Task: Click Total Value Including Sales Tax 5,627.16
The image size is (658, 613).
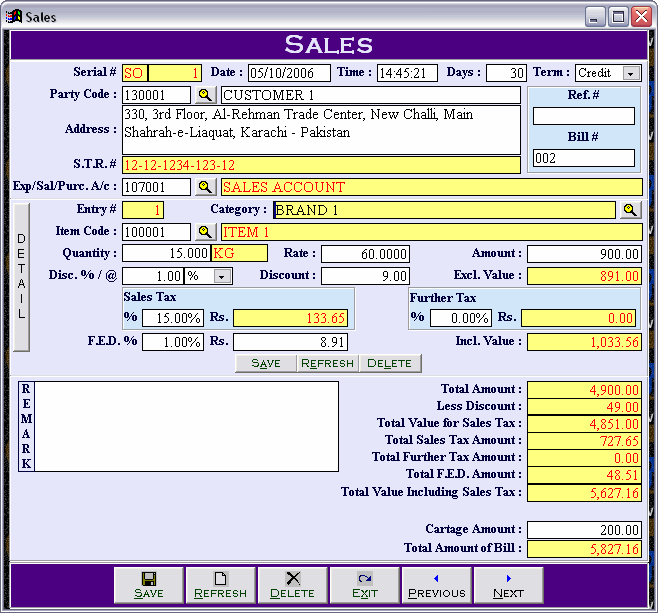Action: pos(584,493)
